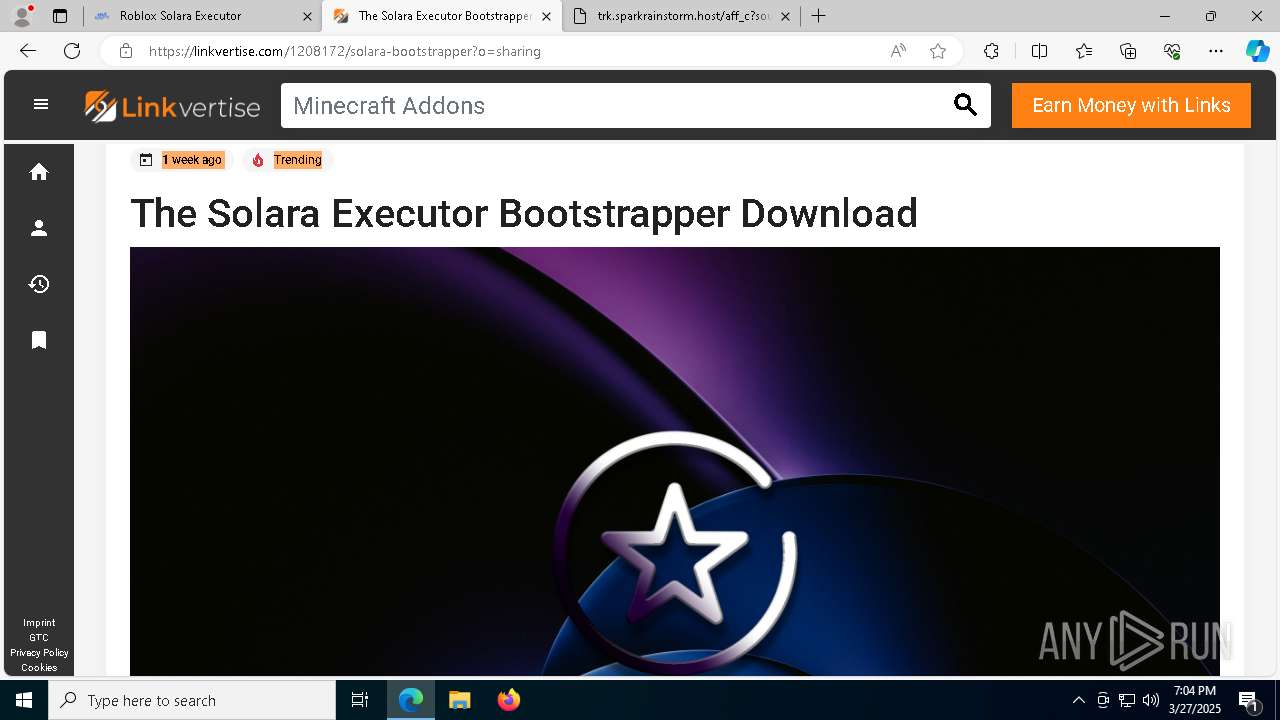Launch Firefox from taskbar

(509, 700)
